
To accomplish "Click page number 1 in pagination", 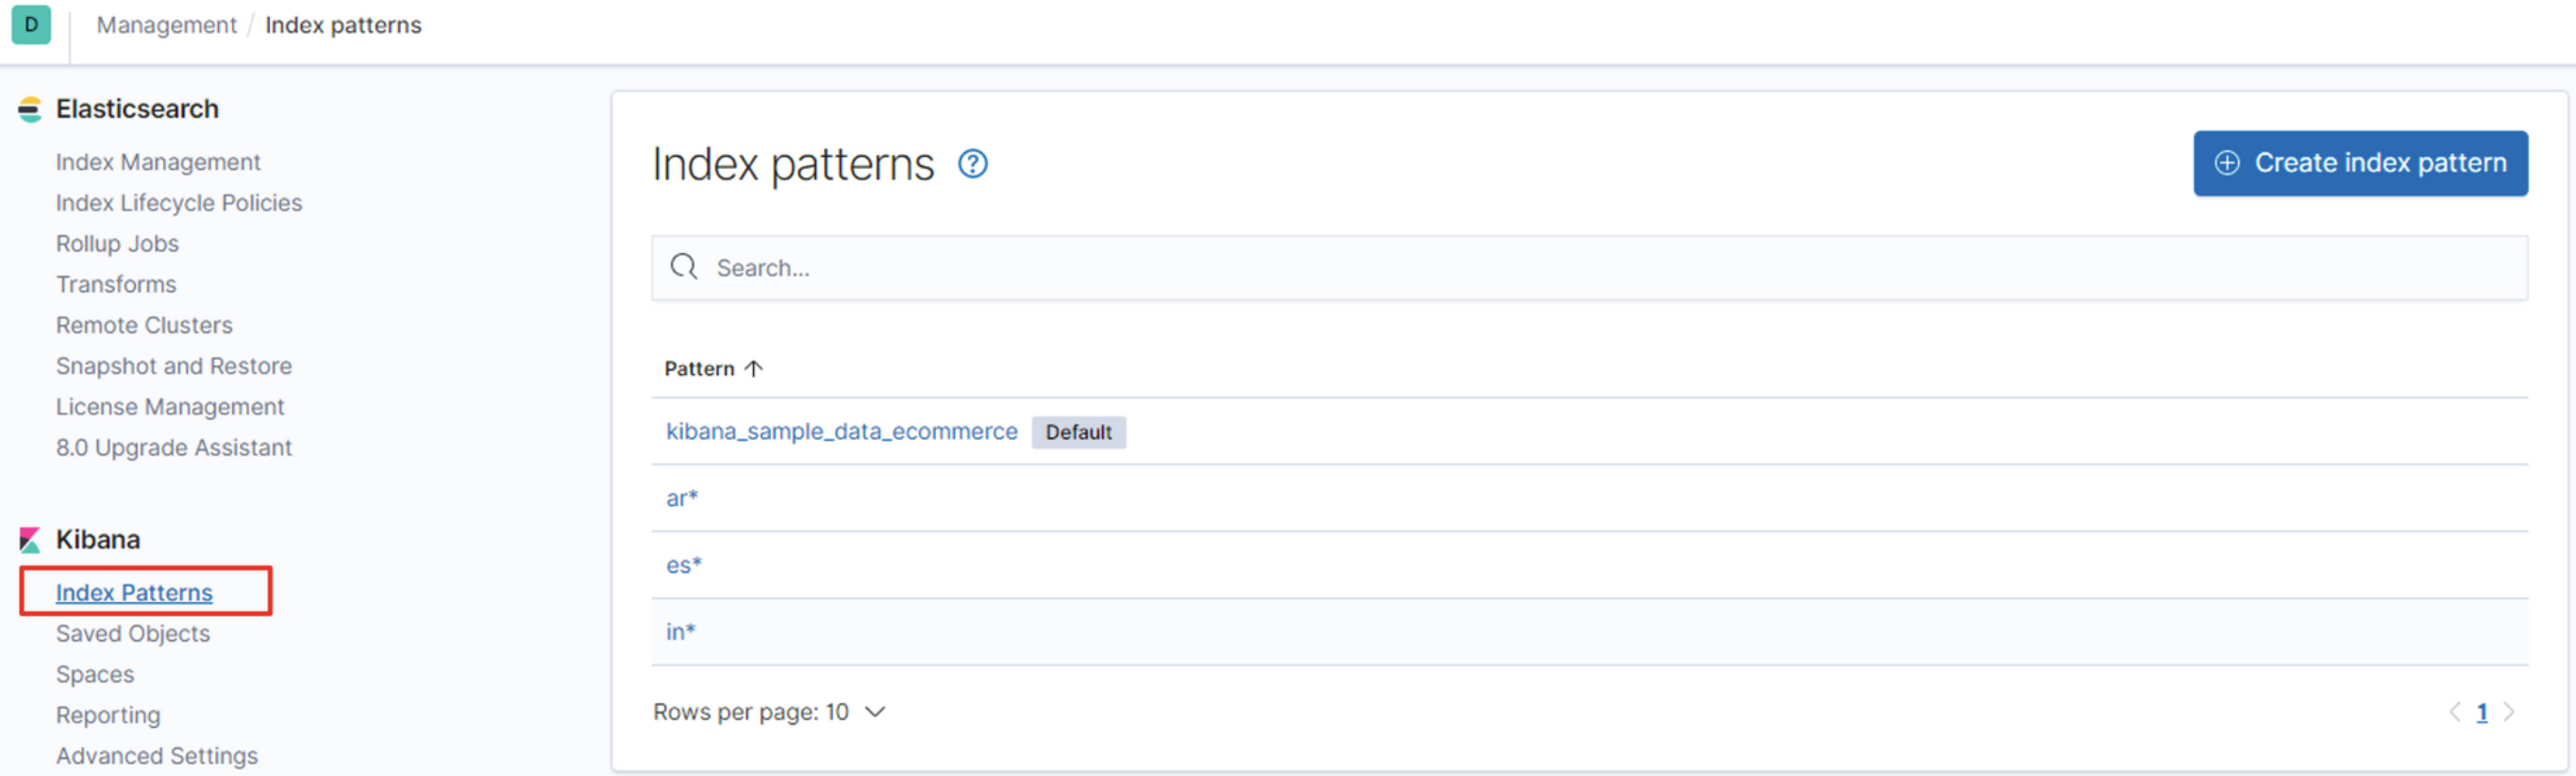I will pos(2482,712).
